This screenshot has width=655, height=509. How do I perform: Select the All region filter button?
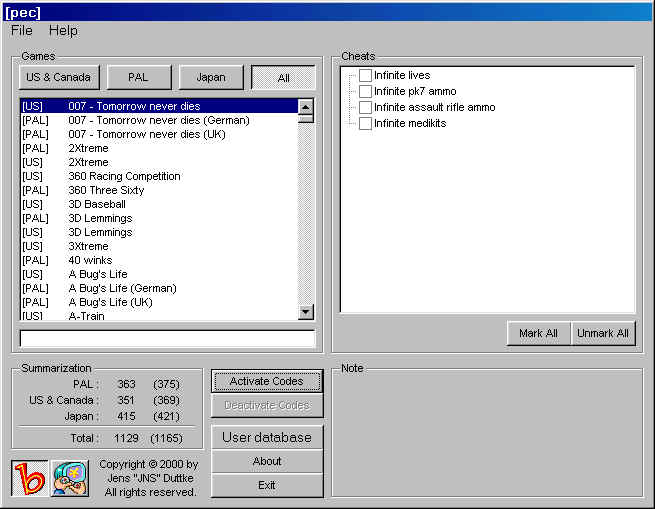click(283, 78)
